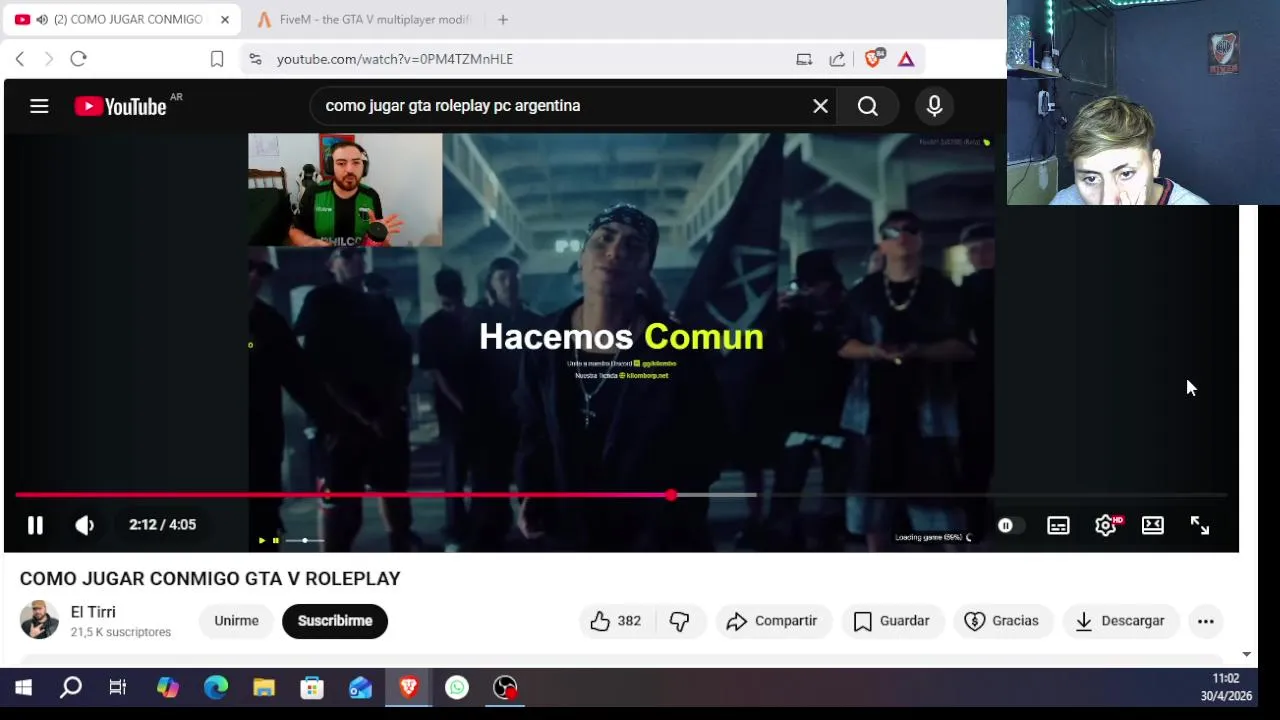This screenshot has width=1280, height=720.
Task: Exit theater mode in player
Action: click(x=1153, y=525)
